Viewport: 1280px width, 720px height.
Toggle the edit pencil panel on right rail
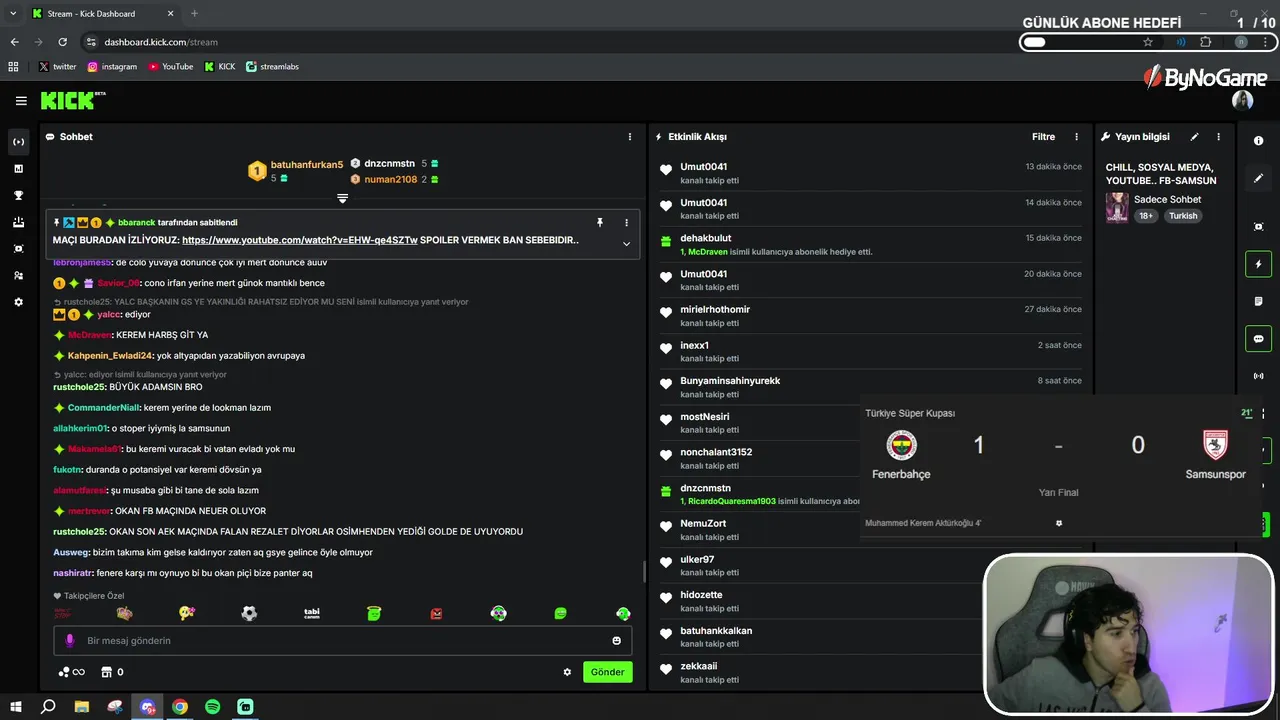click(x=1258, y=178)
